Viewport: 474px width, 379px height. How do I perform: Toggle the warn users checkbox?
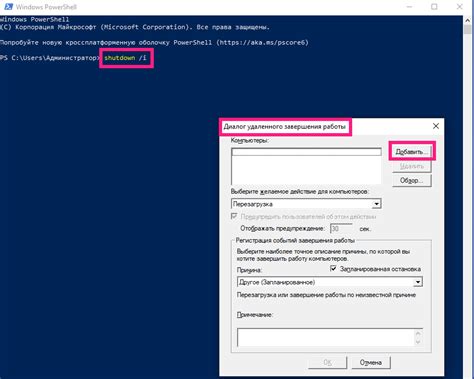point(234,216)
